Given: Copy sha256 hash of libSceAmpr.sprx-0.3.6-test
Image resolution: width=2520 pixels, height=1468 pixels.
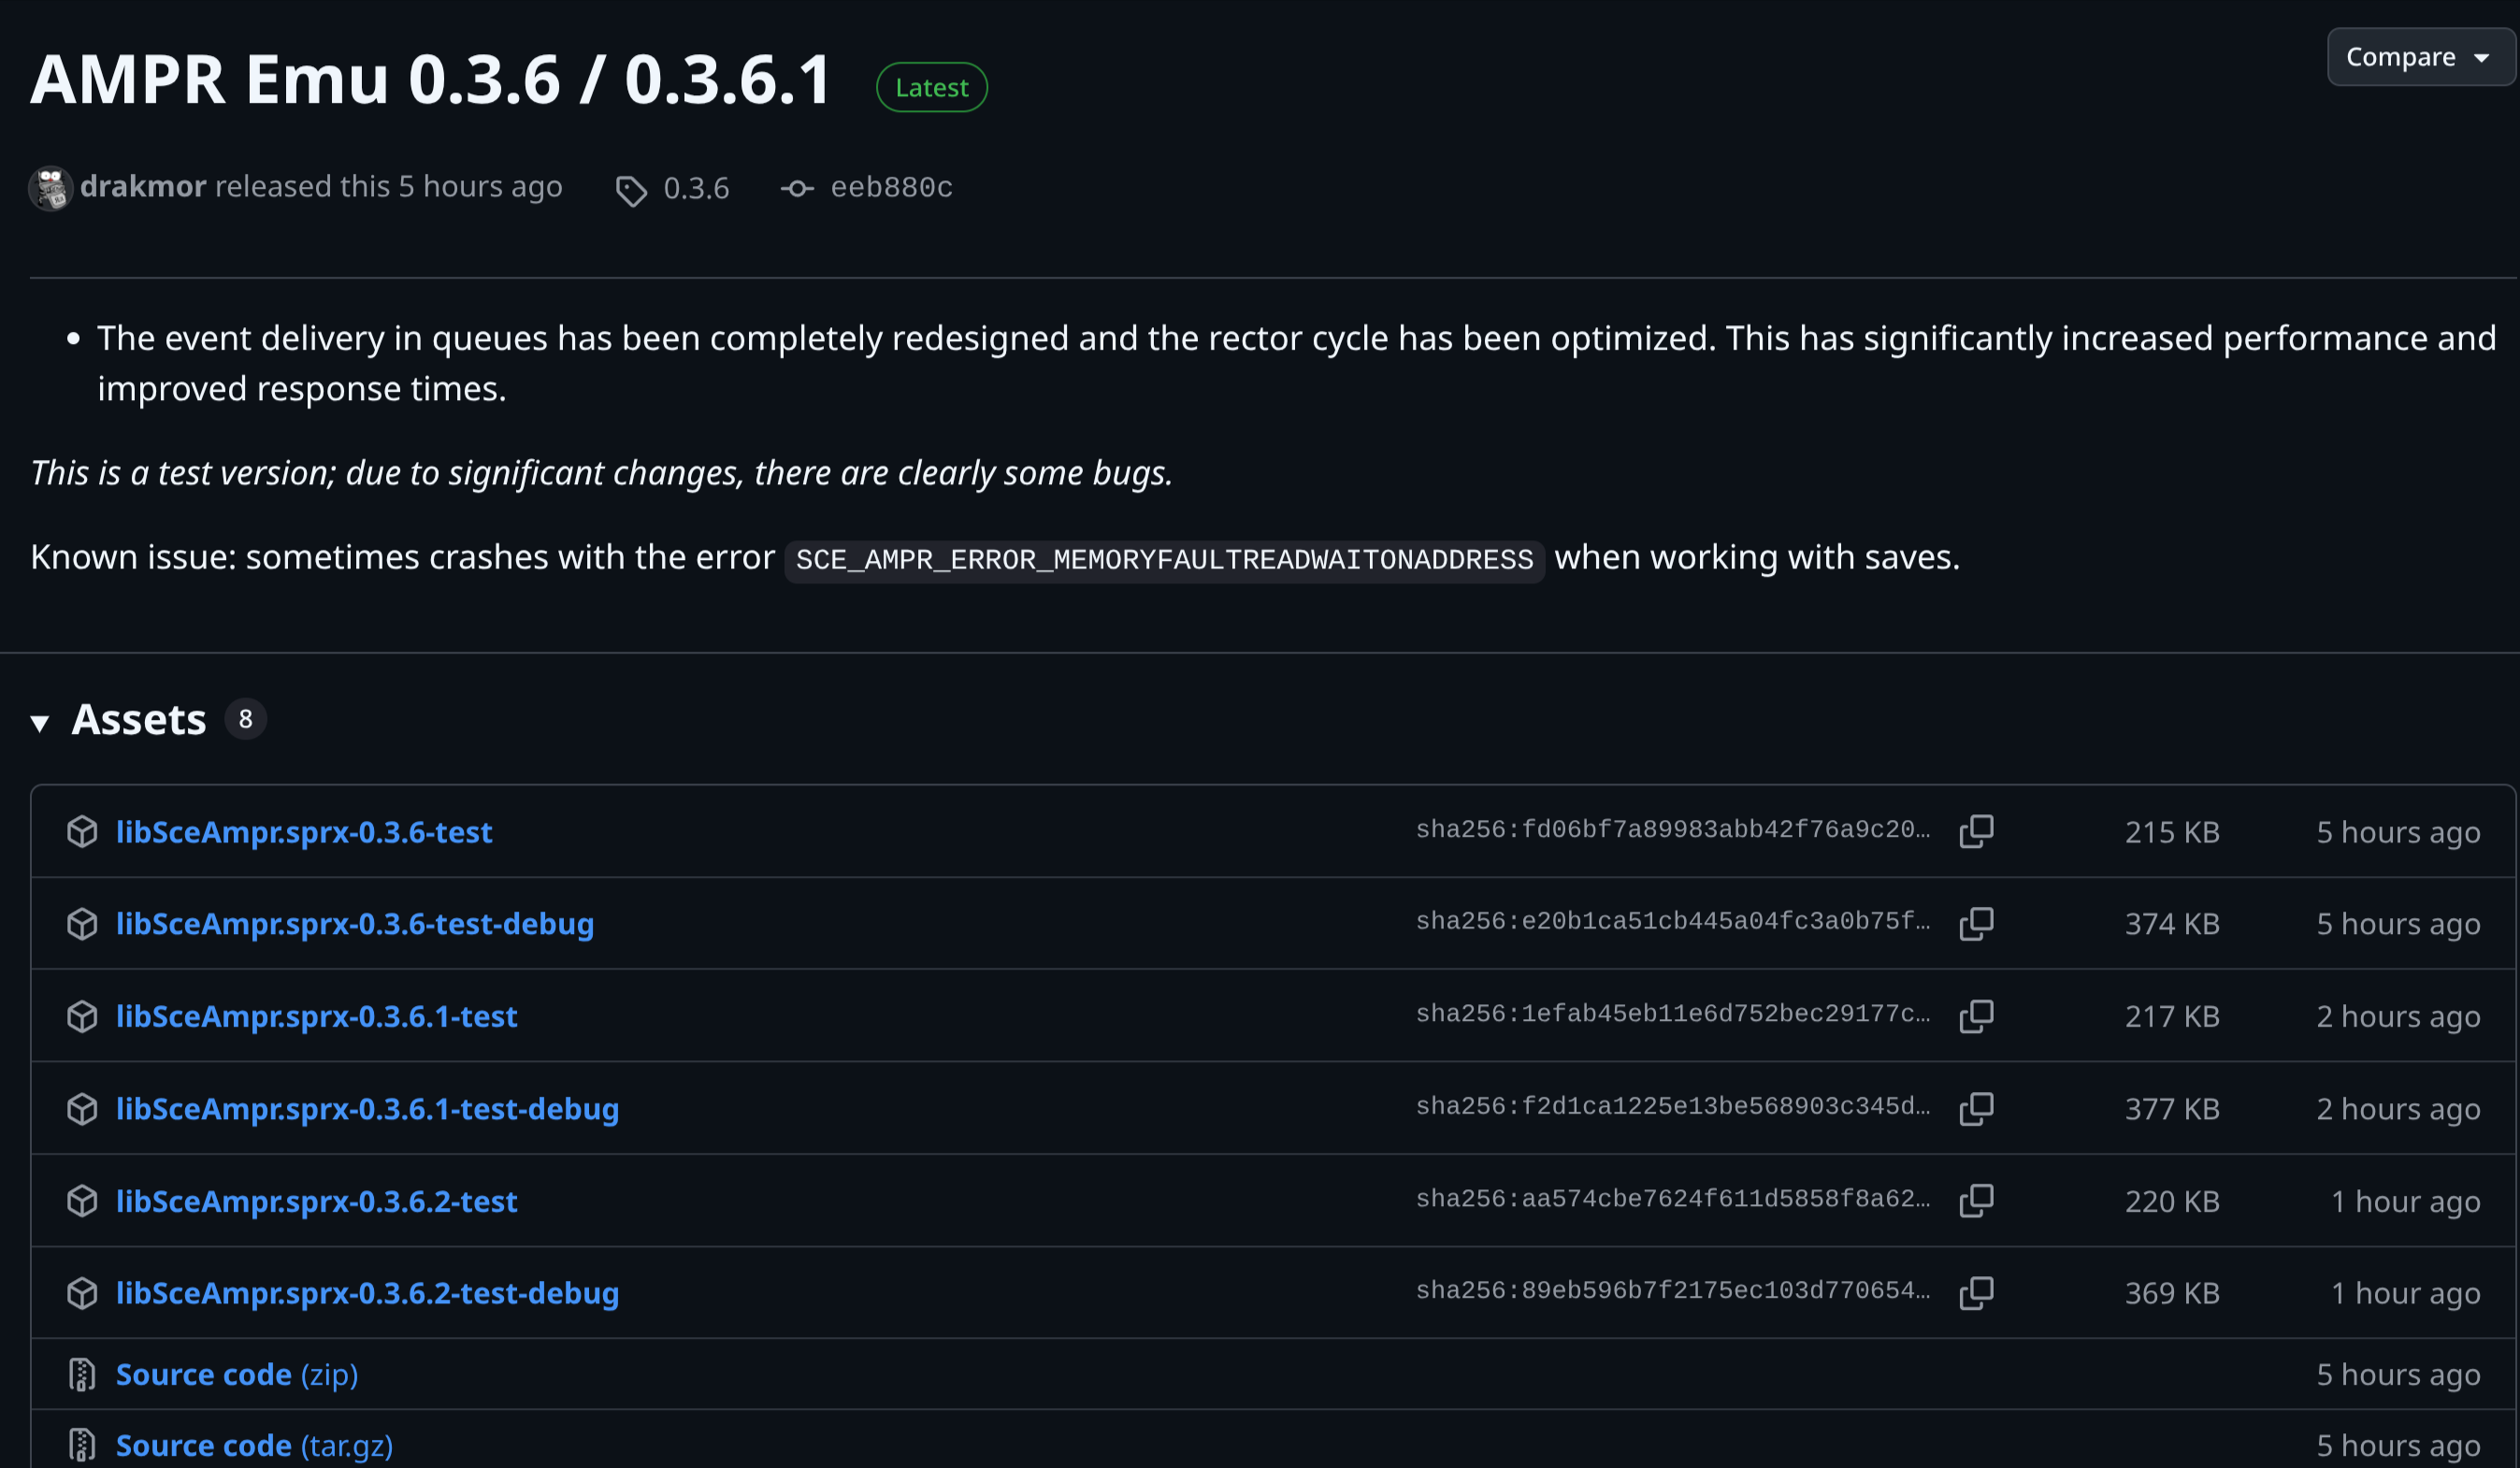Looking at the screenshot, I should tap(1976, 831).
